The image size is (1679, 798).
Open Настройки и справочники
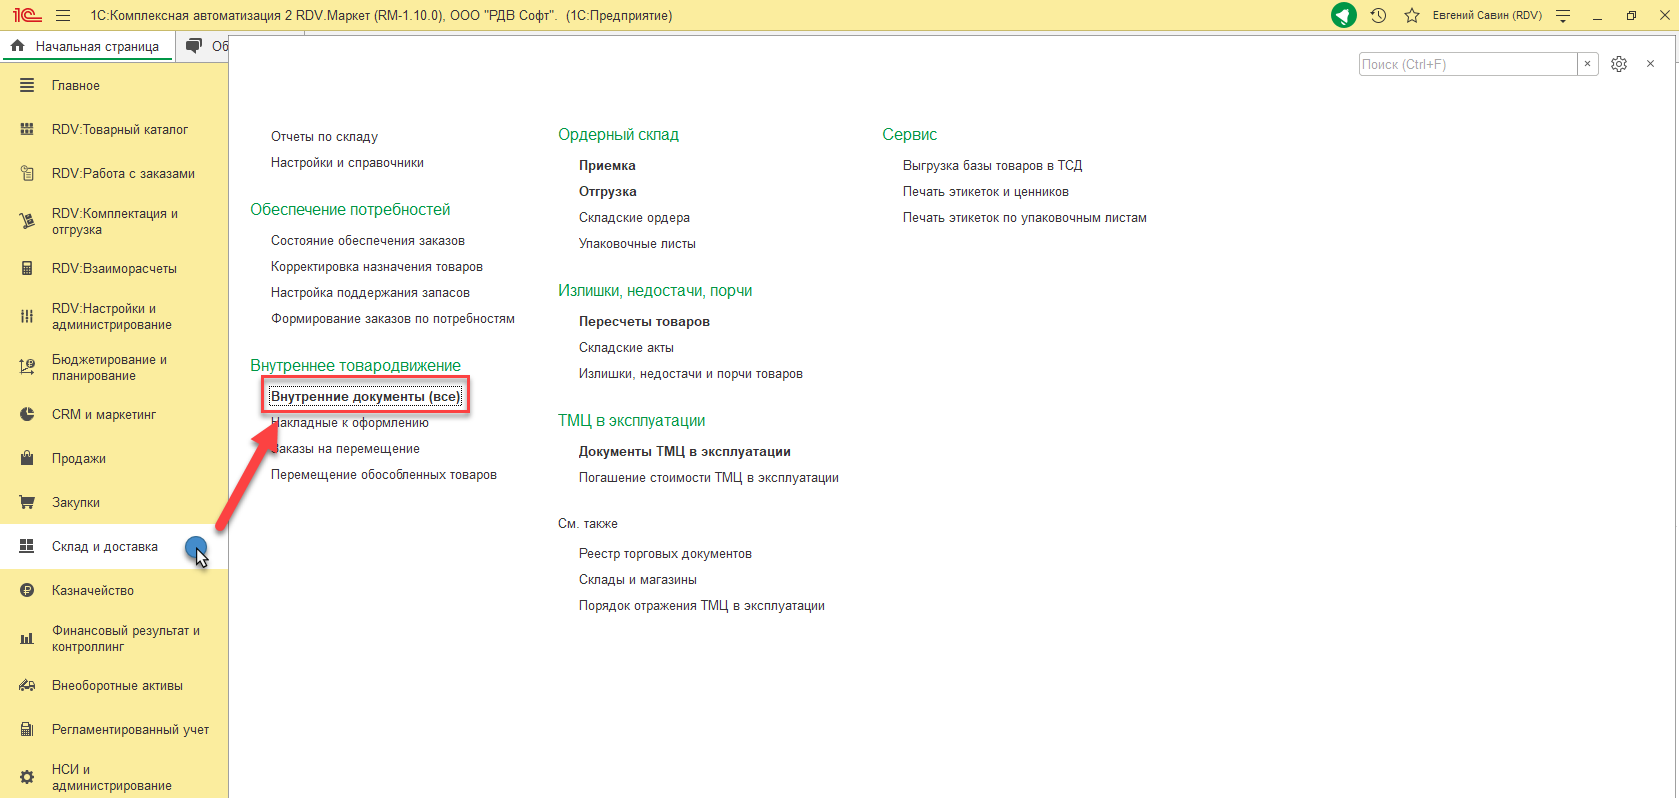coord(347,163)
